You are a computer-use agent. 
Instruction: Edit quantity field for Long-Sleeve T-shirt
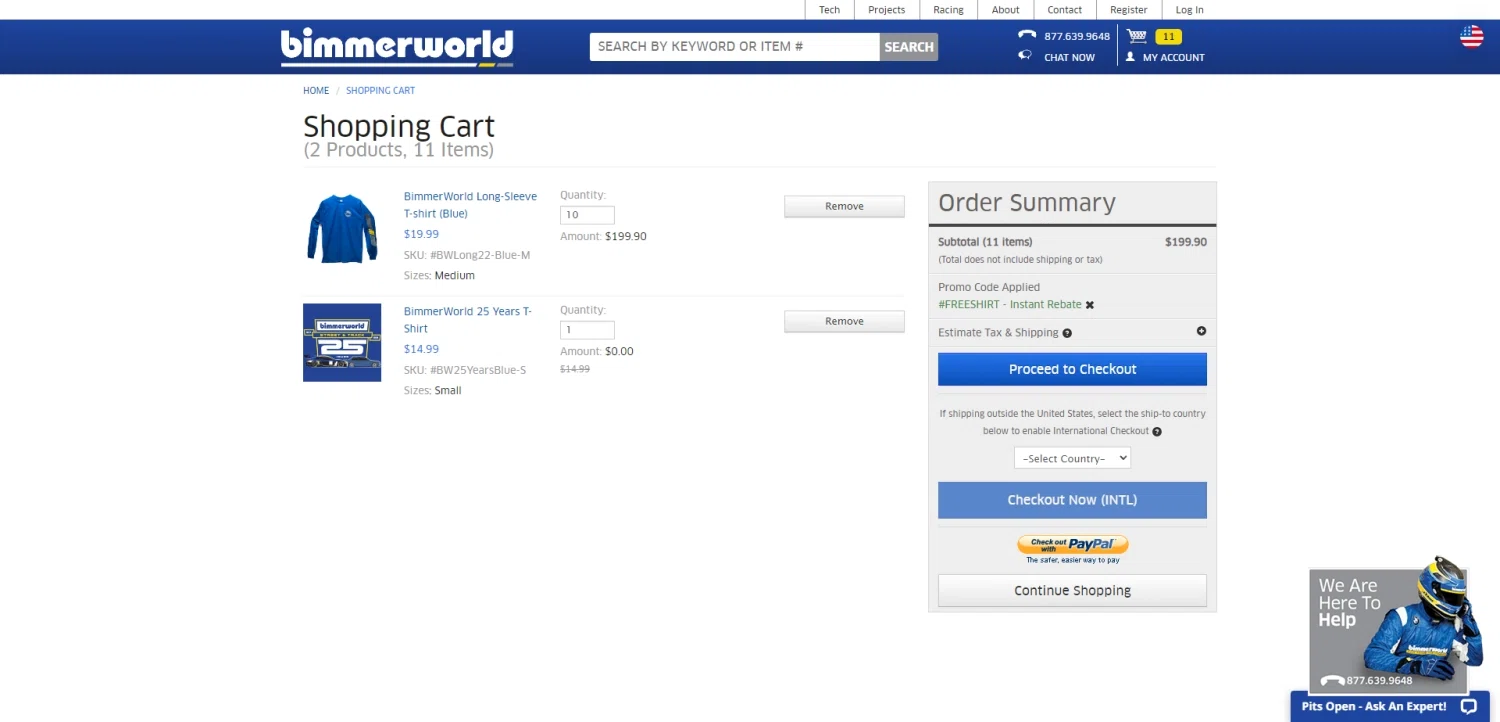587,215
